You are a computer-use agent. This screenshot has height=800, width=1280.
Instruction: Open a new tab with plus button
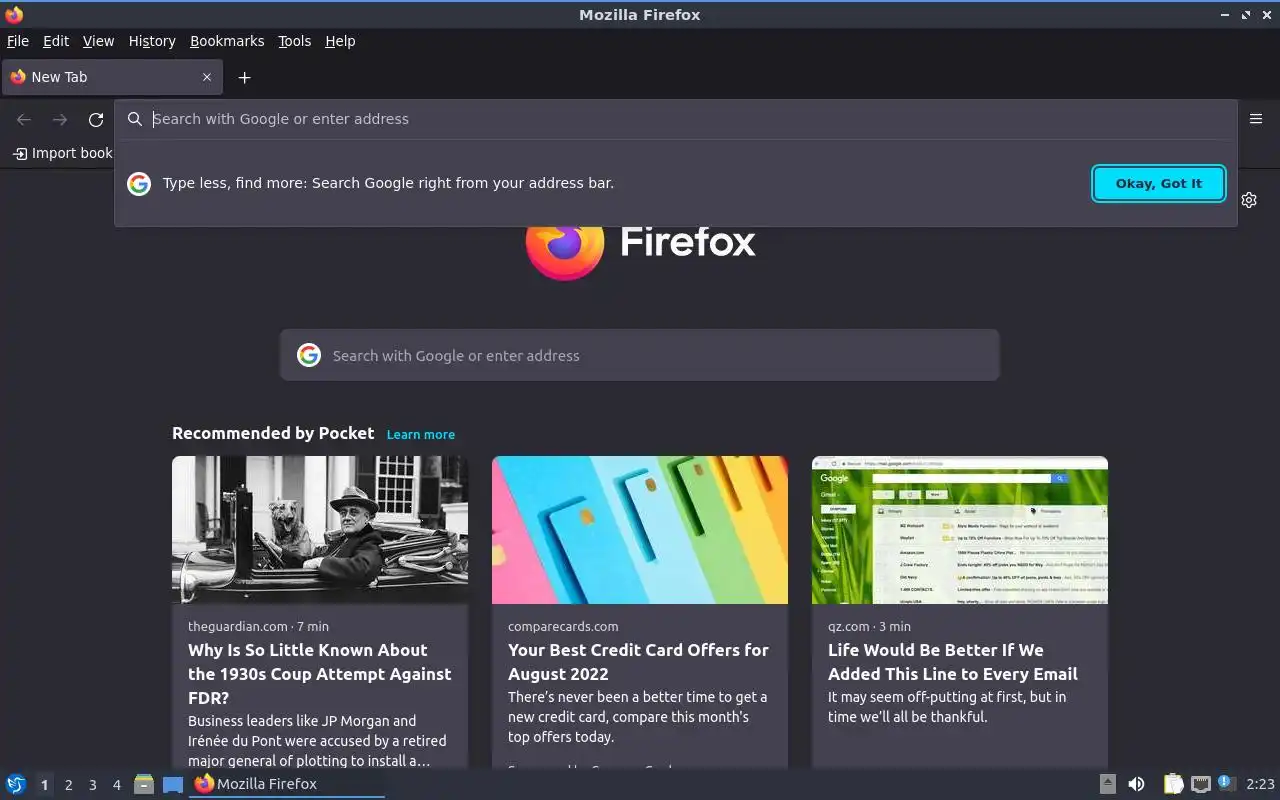244,77
